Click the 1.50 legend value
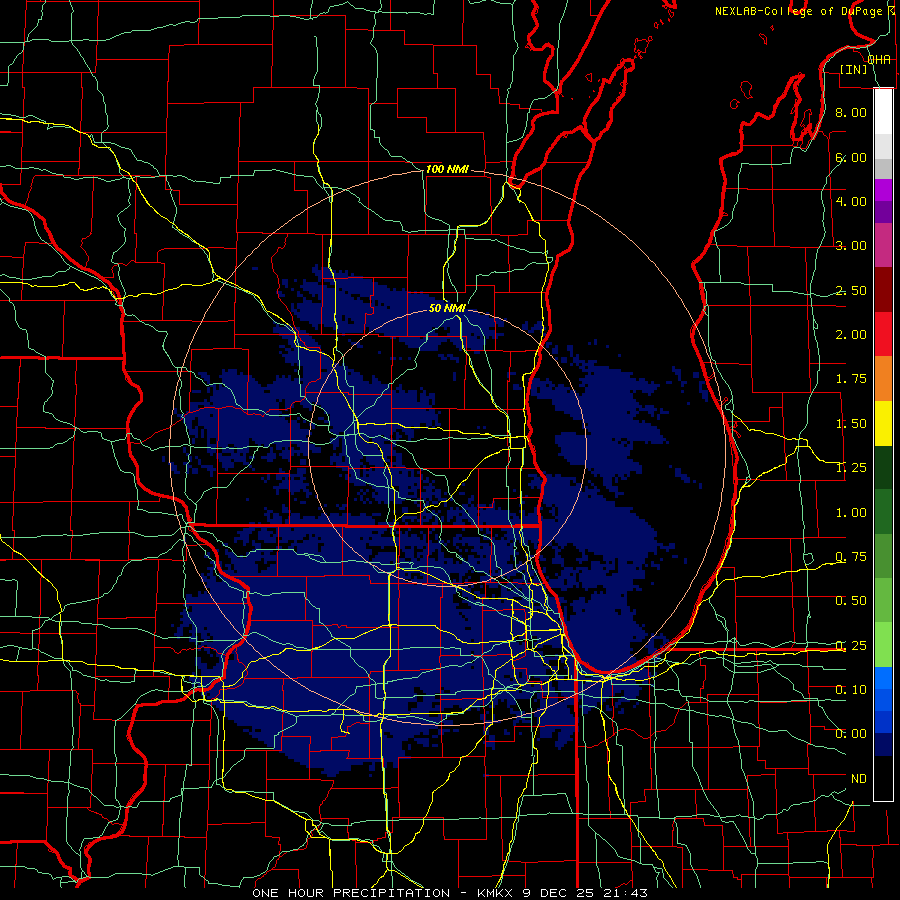900x900 pixels. click(851, 424)
